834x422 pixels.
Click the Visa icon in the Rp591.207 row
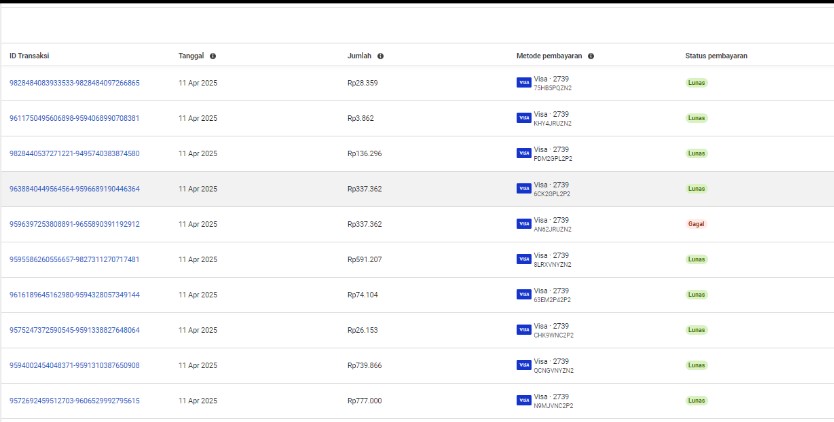(x=524, y=259)
